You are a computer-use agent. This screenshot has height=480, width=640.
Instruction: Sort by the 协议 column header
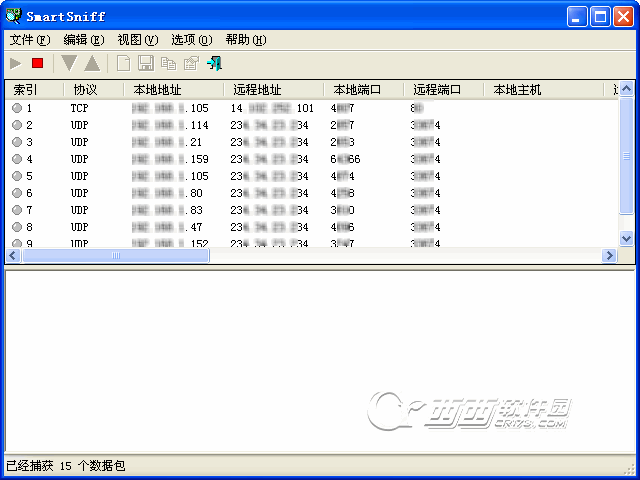(94, 89)
